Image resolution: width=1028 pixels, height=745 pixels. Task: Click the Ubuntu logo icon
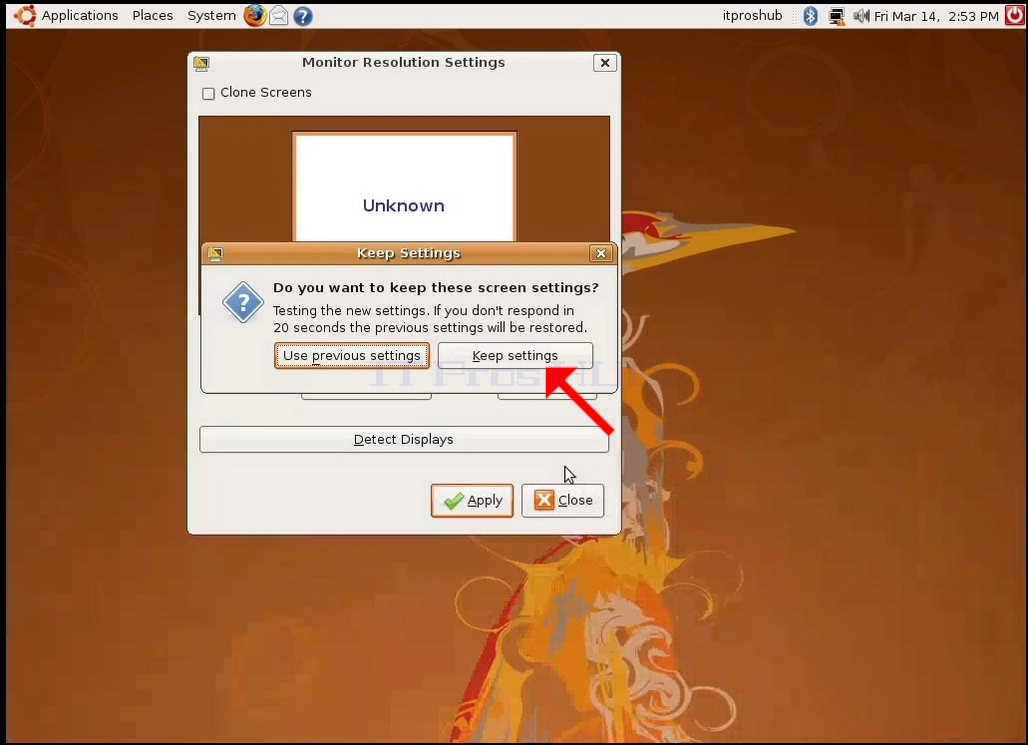(26, 16)
